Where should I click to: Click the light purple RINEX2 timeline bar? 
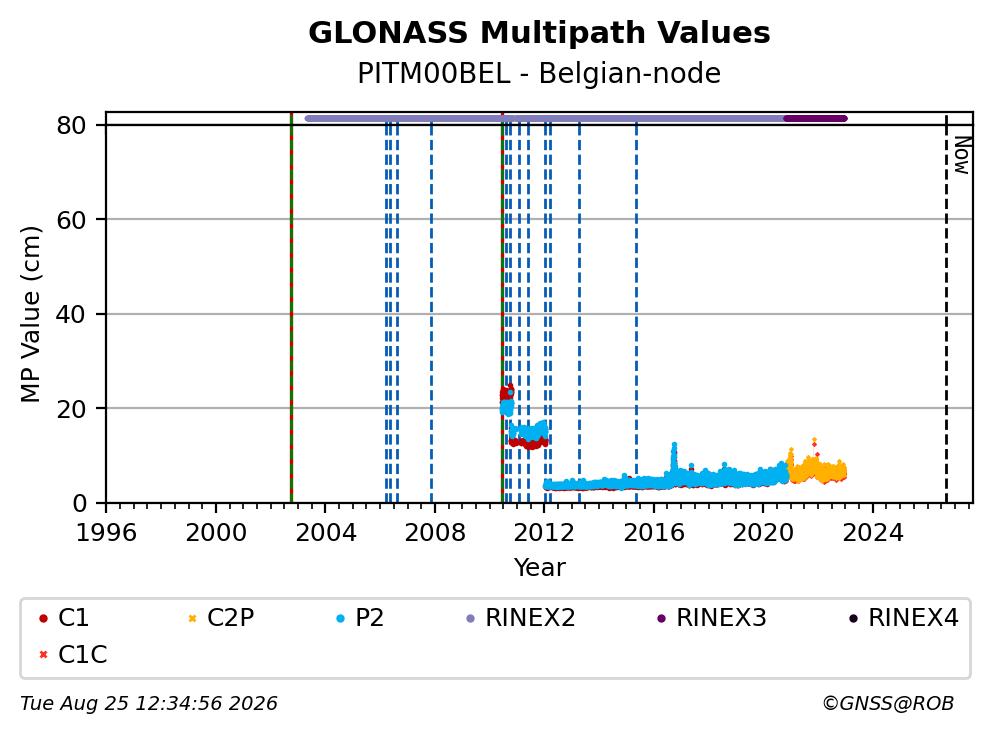point(544,118)
